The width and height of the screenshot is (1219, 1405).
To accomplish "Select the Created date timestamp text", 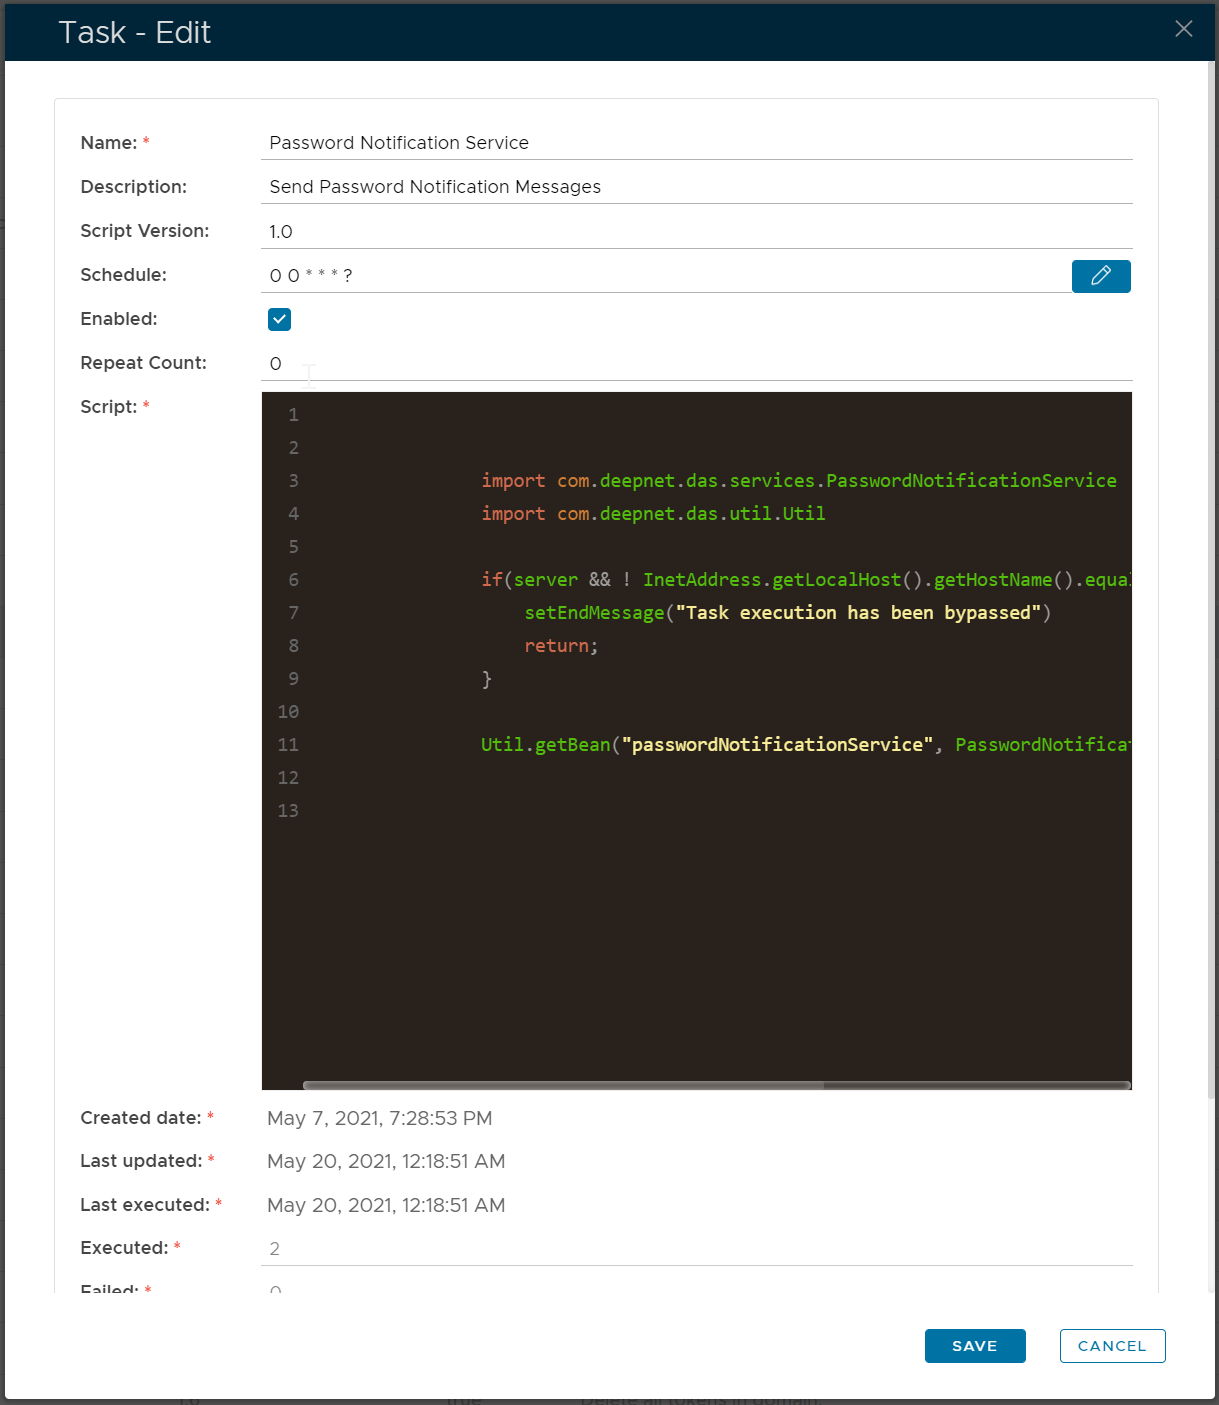I will [379, 1118].
